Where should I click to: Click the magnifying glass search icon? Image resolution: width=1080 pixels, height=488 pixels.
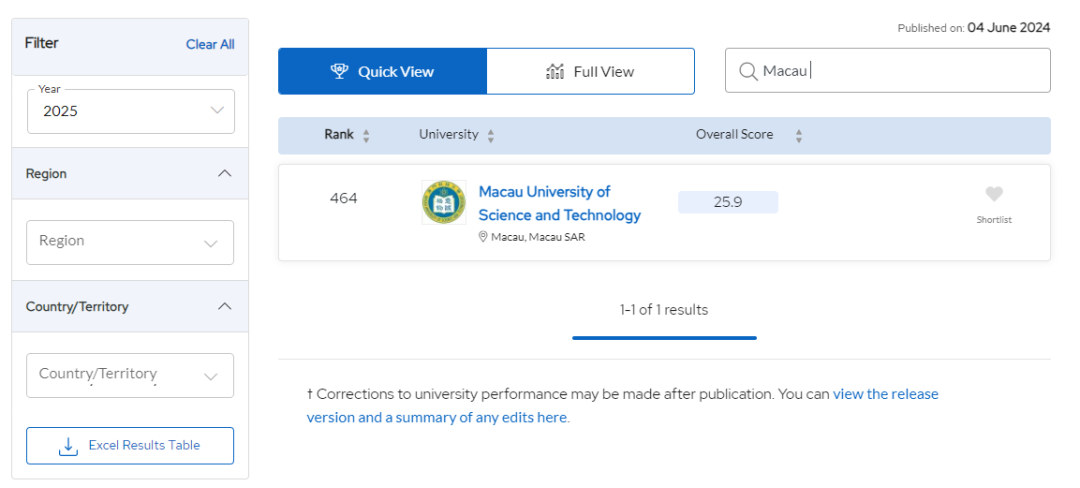coord(748,71)
